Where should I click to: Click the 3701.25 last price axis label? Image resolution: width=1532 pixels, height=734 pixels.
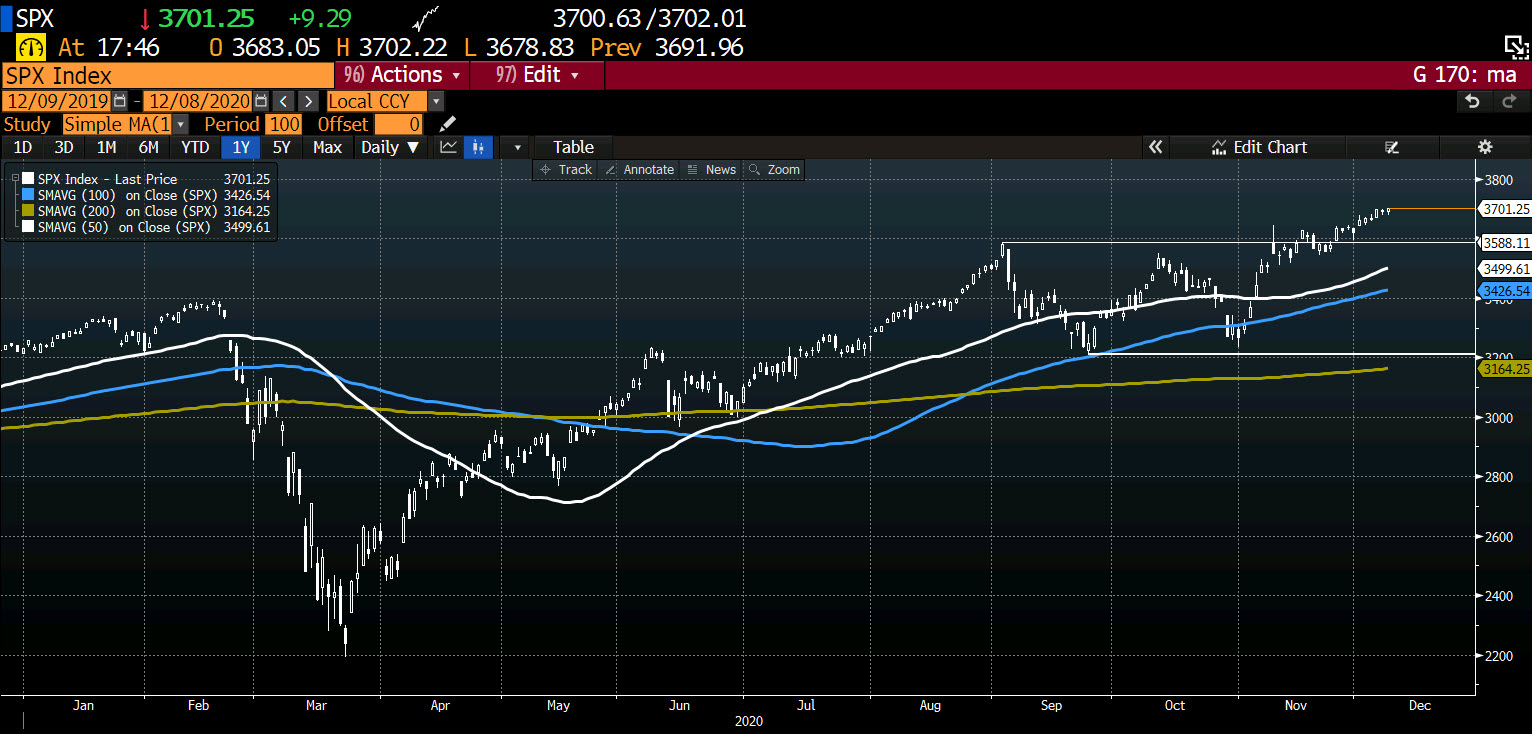(x=1505, y=209)
